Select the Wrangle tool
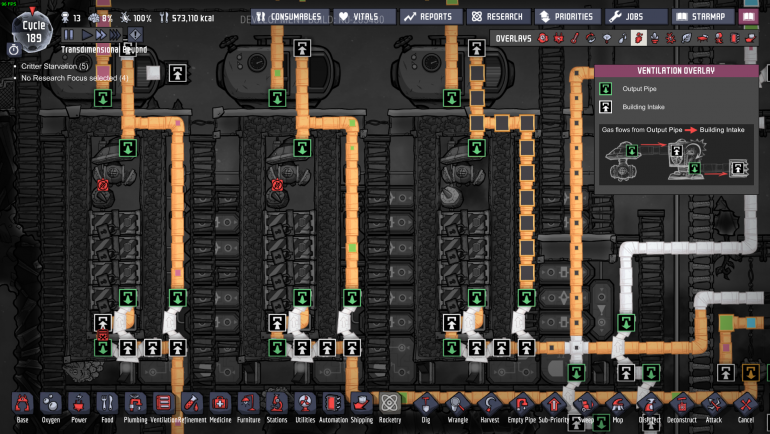This screenshot has width=770, height=434. [458, 408]
